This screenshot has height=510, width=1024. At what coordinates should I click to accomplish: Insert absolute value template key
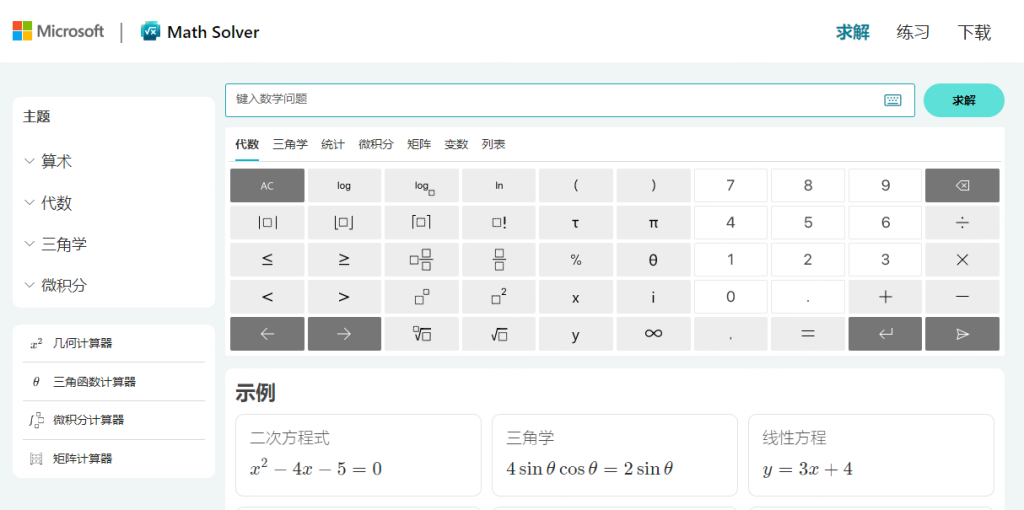coord(267,223)
